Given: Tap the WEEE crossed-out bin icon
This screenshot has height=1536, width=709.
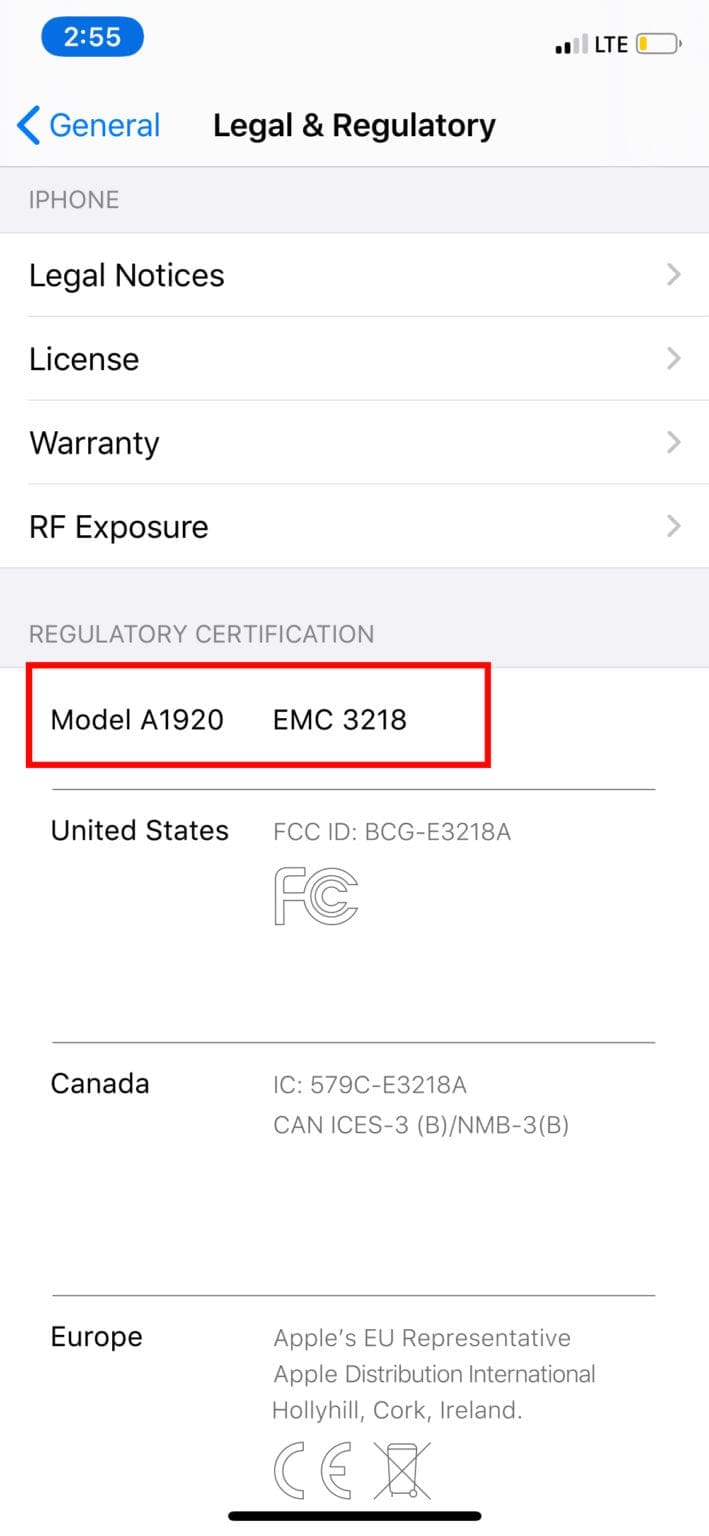Looking at the screenshot, I should click(x=401, y=1470).
